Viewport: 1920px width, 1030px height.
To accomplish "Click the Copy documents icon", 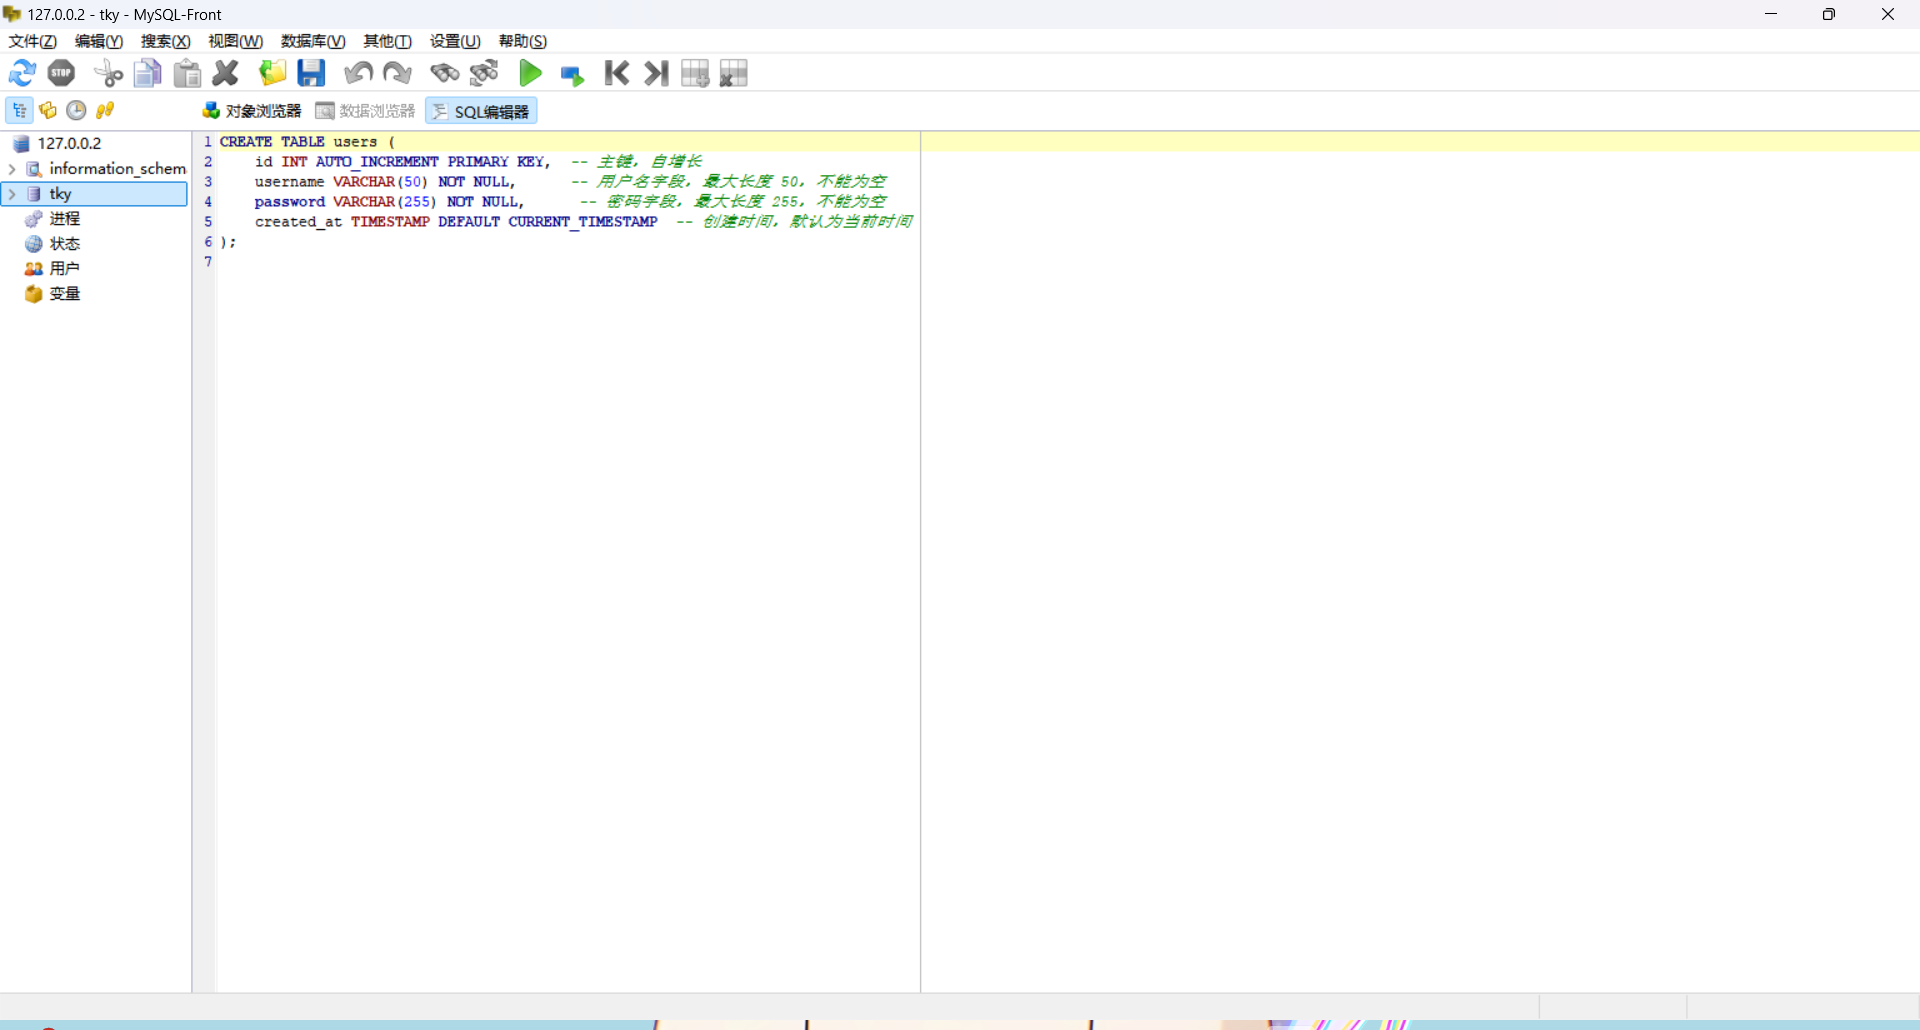I will point(148,73).
